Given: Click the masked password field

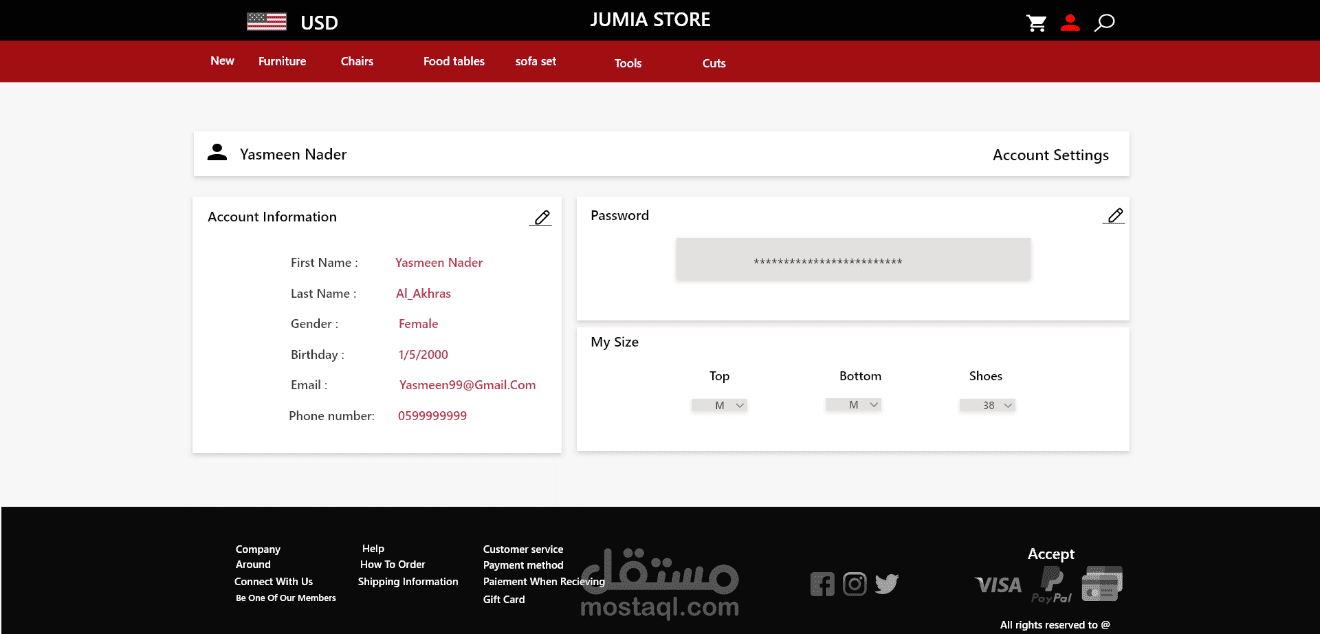Looking at the screenshot, I should (x=853, y=260).
